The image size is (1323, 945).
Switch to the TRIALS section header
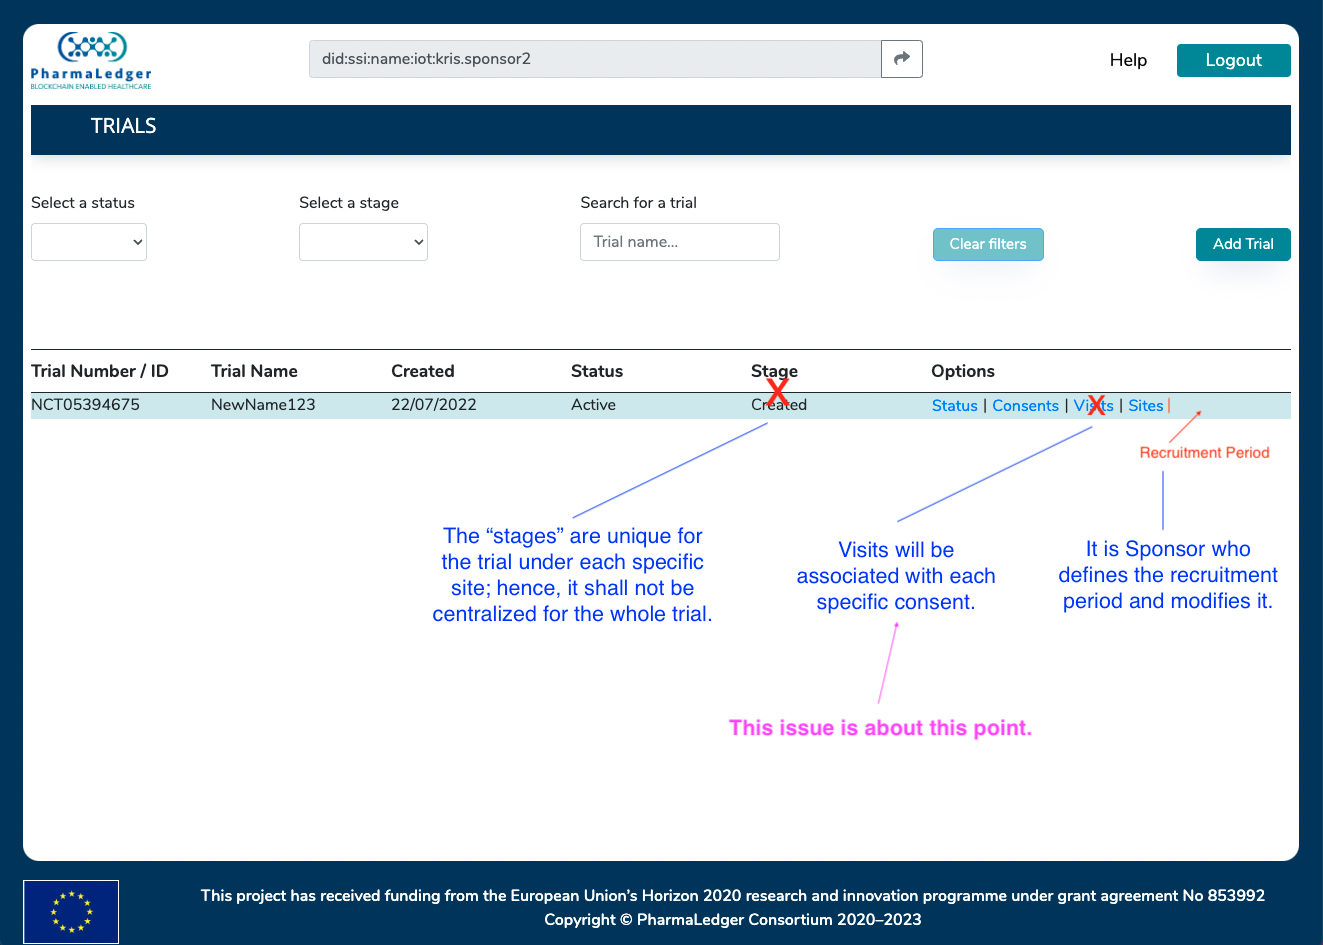[x=123, y=126]
